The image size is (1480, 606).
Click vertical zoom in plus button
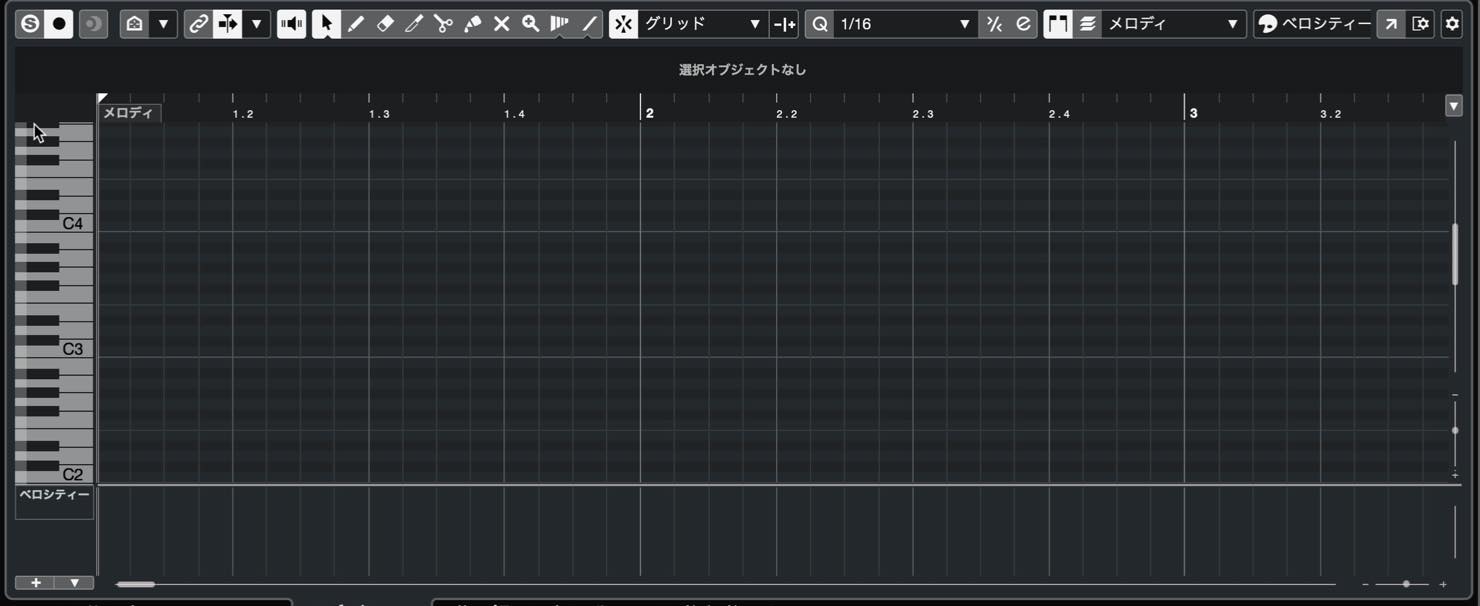point(1455,475)
